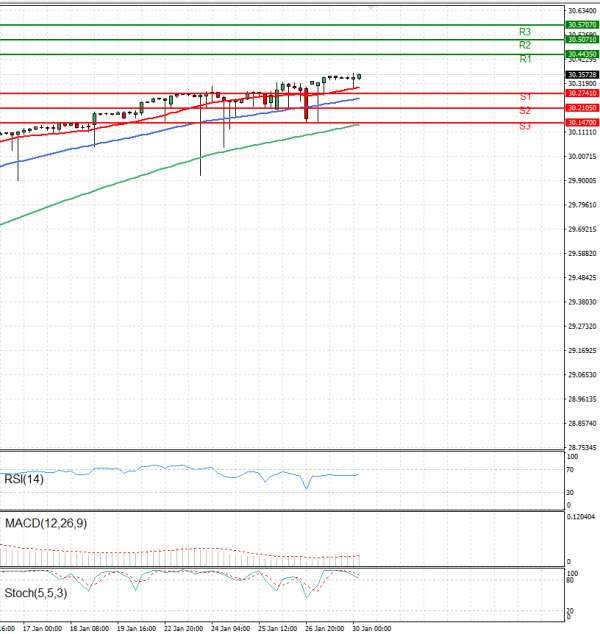Image resolution: width=600 pixels, height=634 pixels.
Task: Click the 25 Jan 12:00 time label
Action: tap(278, 629)
